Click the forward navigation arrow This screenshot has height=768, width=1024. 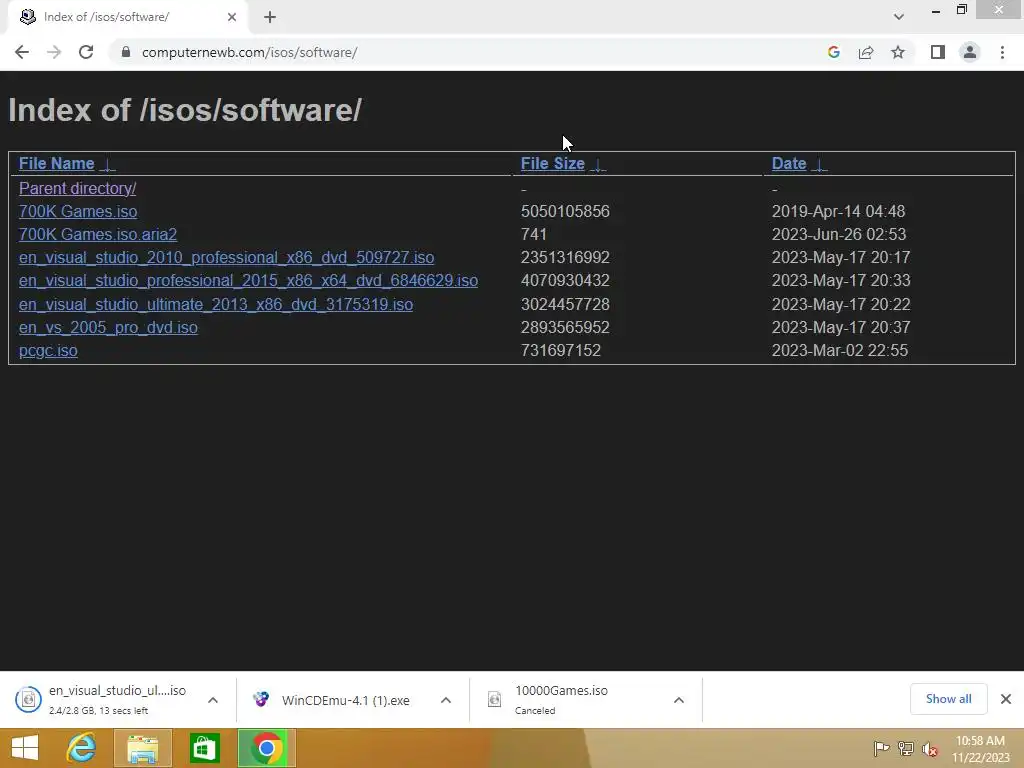54,52
